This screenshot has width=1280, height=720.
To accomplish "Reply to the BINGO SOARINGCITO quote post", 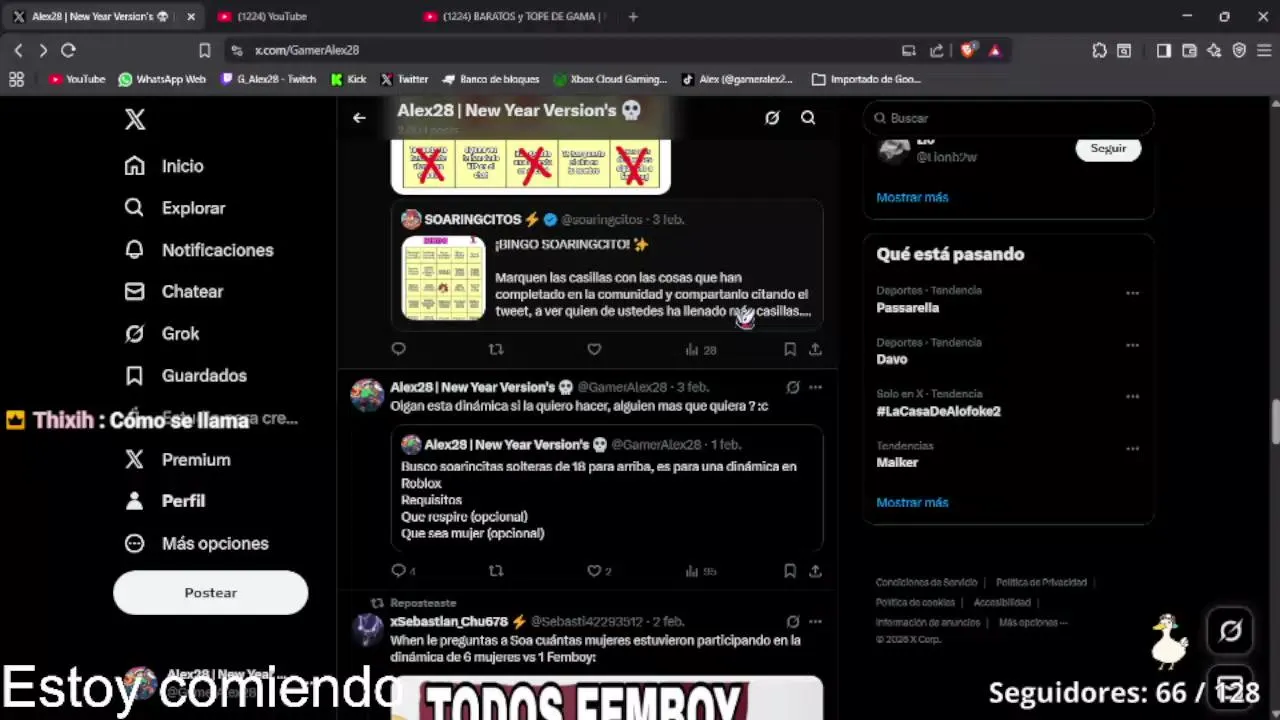I will coord(398,349).
